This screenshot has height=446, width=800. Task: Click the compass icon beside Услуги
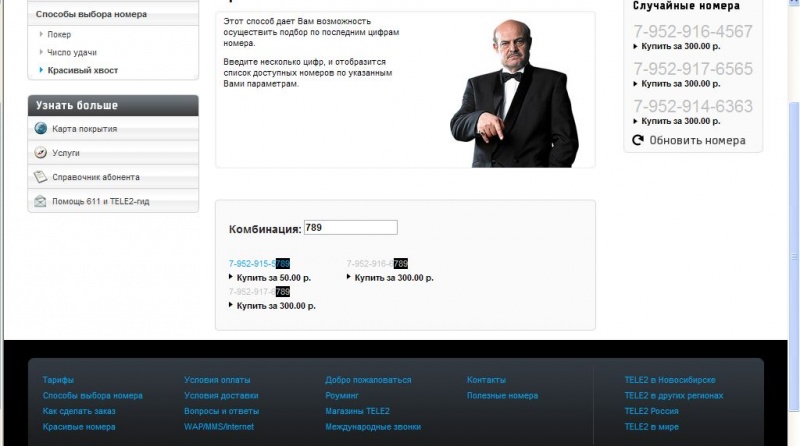coord(40,153)
